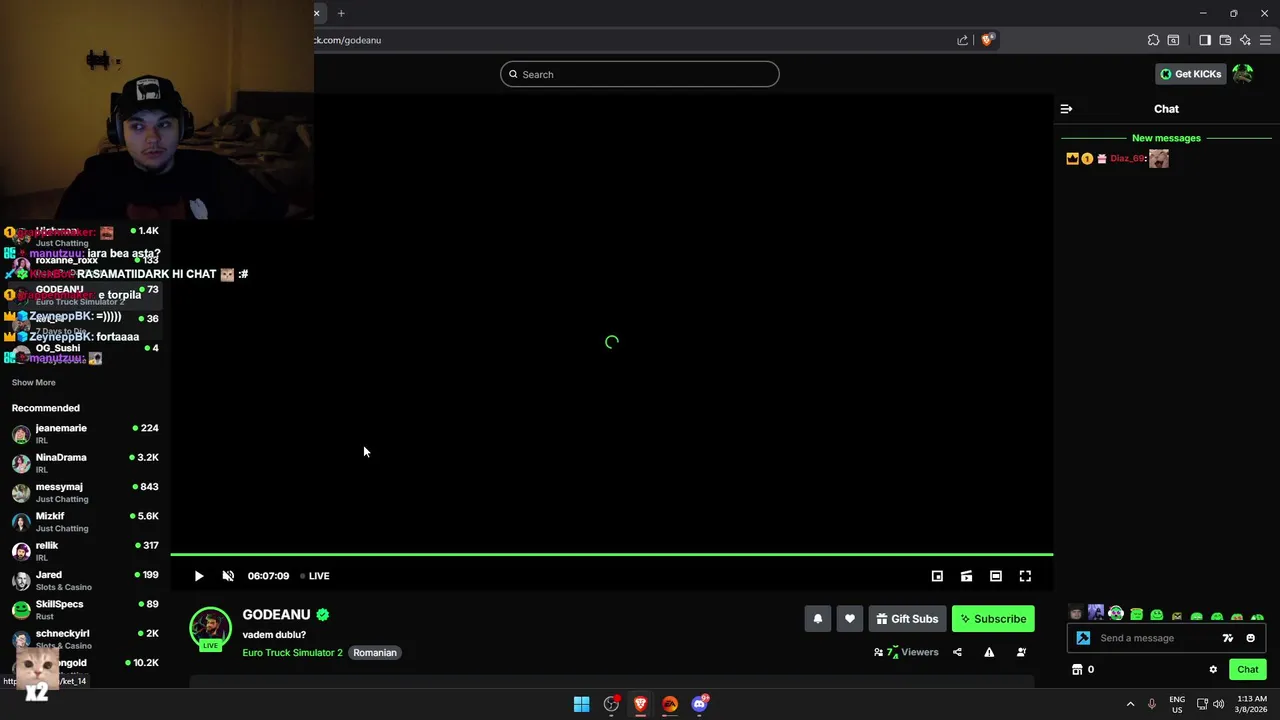Click the address bar URL
The height and width of the screenshot is (720, 1280).
coord(348,40)
